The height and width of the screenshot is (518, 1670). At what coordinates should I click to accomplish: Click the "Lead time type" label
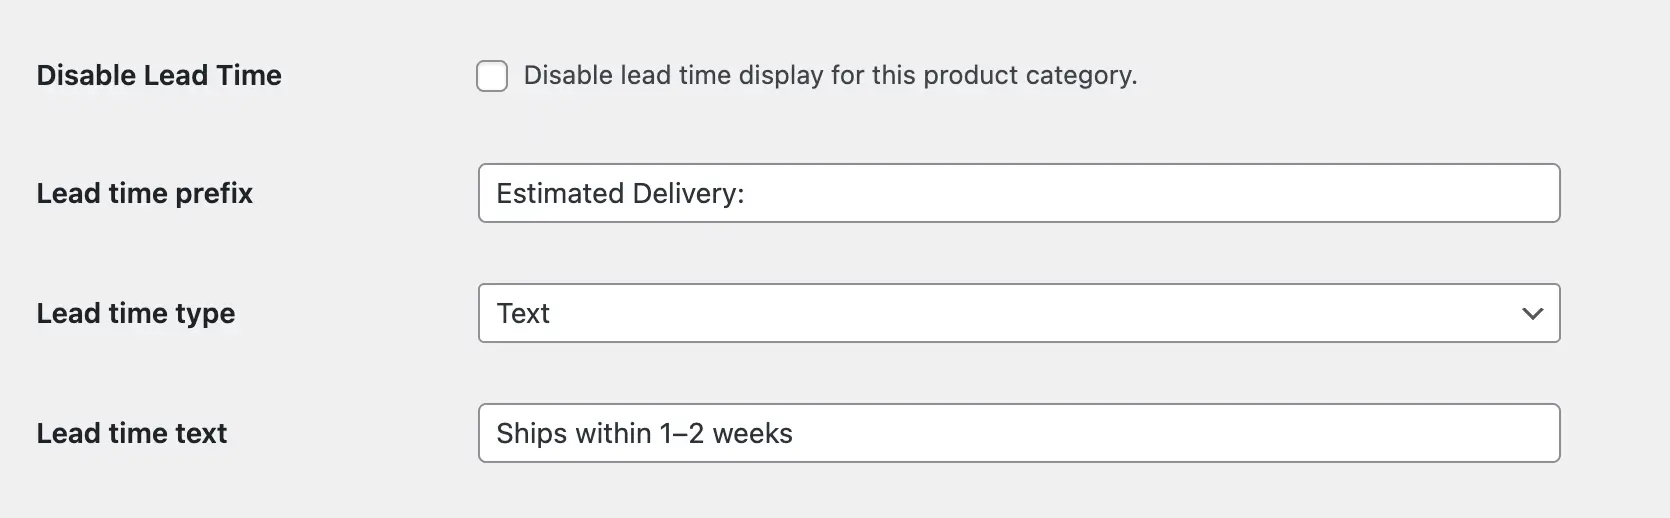coord(136,314)
